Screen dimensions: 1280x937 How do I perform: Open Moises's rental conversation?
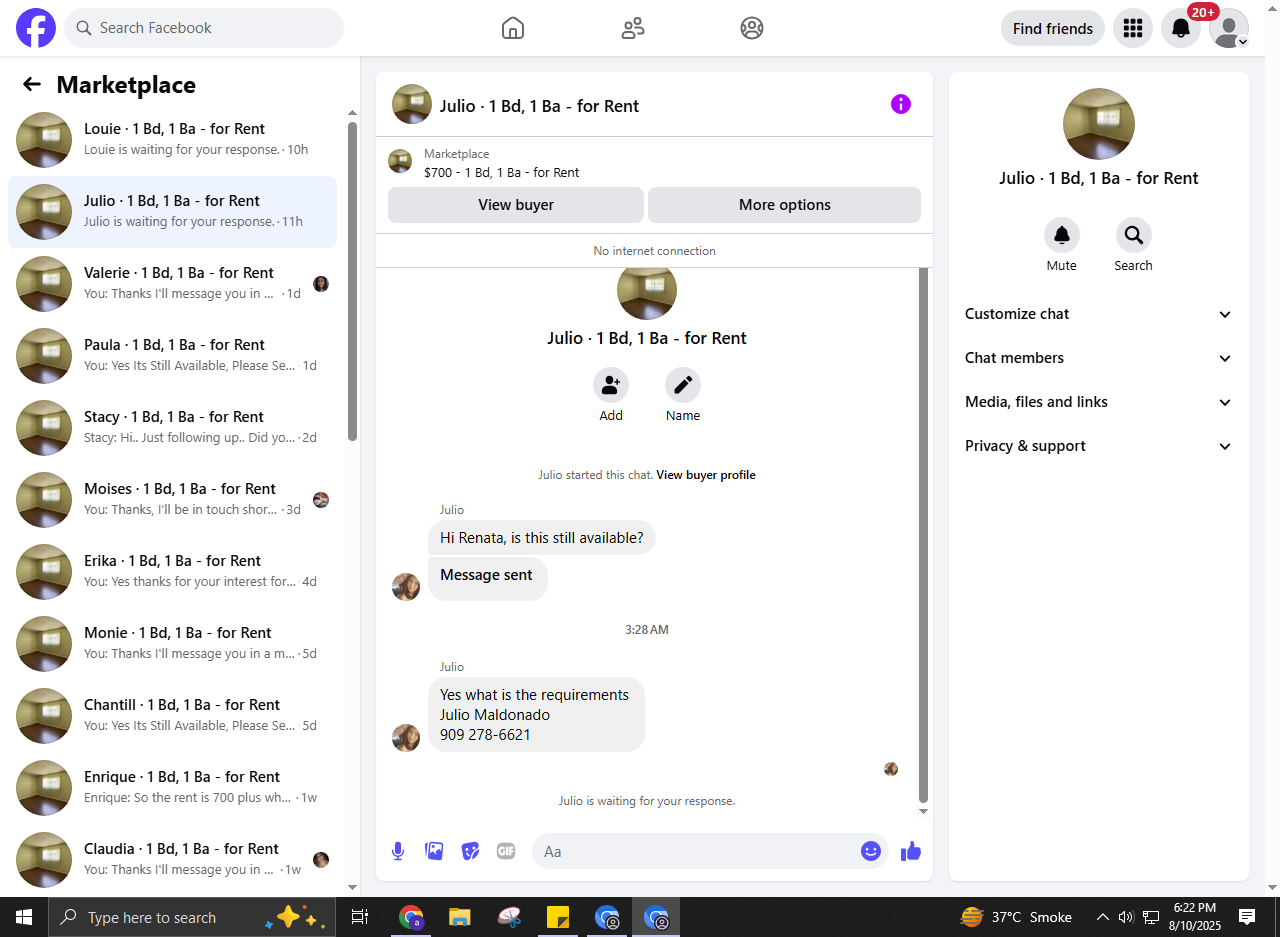(172, 500)
